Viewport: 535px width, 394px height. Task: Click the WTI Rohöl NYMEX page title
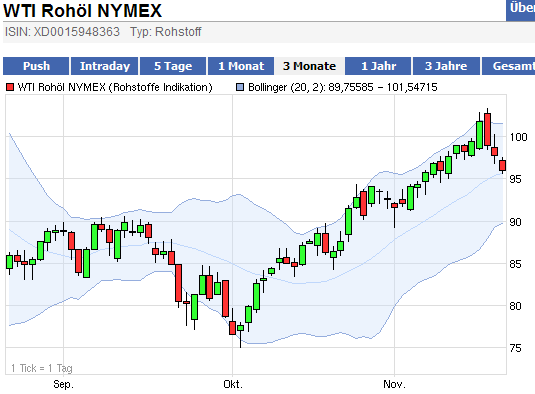pos(82,10)
